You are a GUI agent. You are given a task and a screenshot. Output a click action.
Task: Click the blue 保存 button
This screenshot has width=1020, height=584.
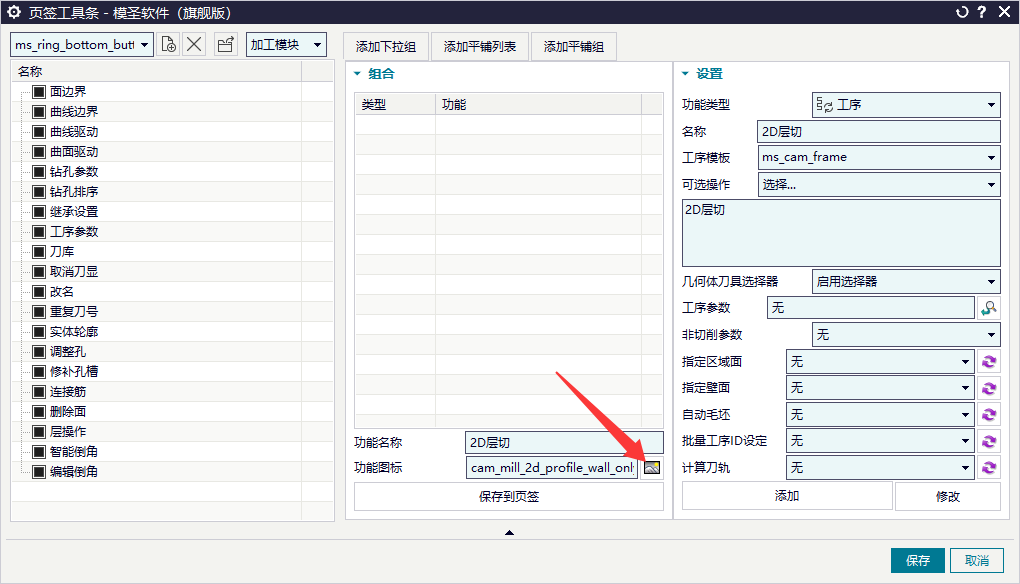tap(918, 560)
